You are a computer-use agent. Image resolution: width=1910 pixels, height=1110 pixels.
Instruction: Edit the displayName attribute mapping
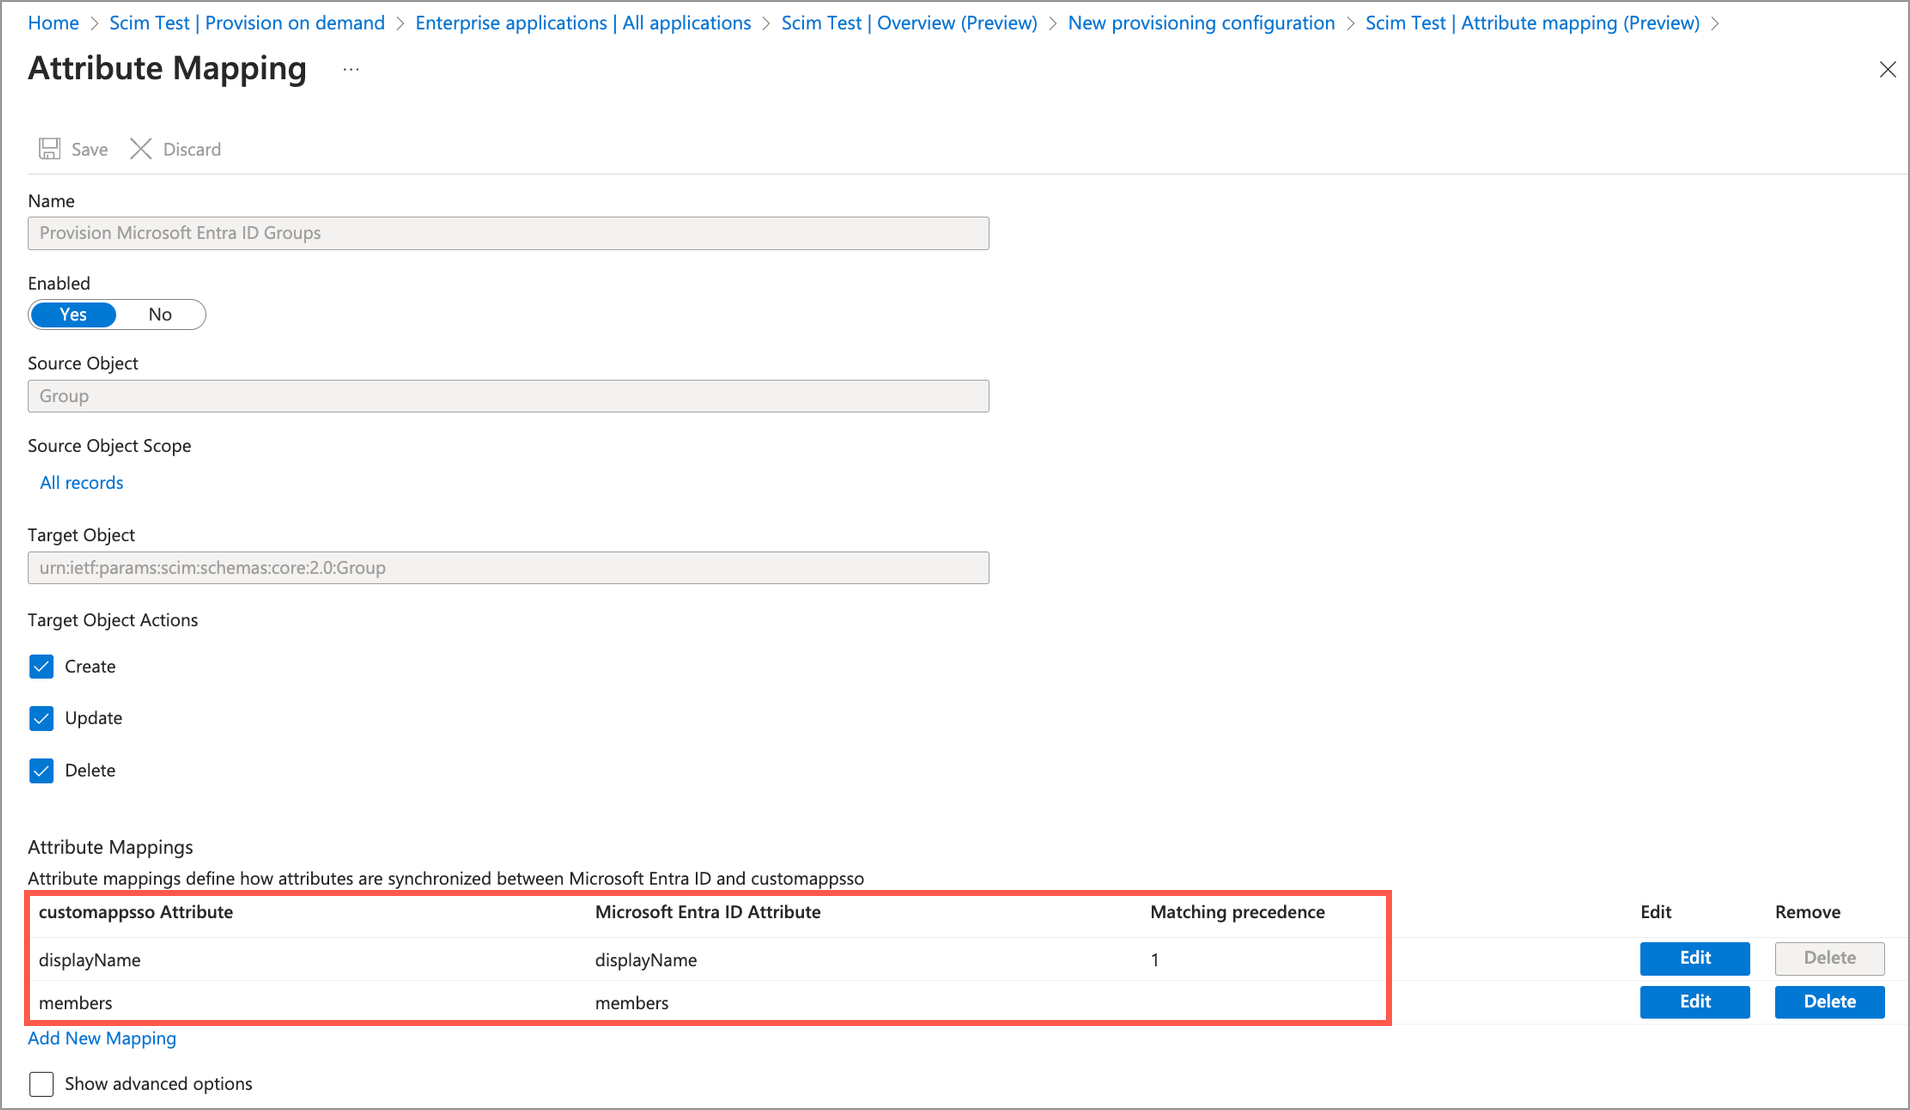(x=1694, y=958)
